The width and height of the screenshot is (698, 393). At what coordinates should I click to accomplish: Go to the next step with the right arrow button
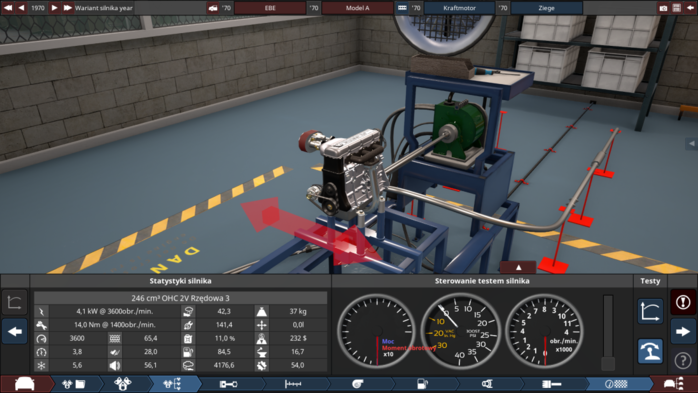pos(683,331)
